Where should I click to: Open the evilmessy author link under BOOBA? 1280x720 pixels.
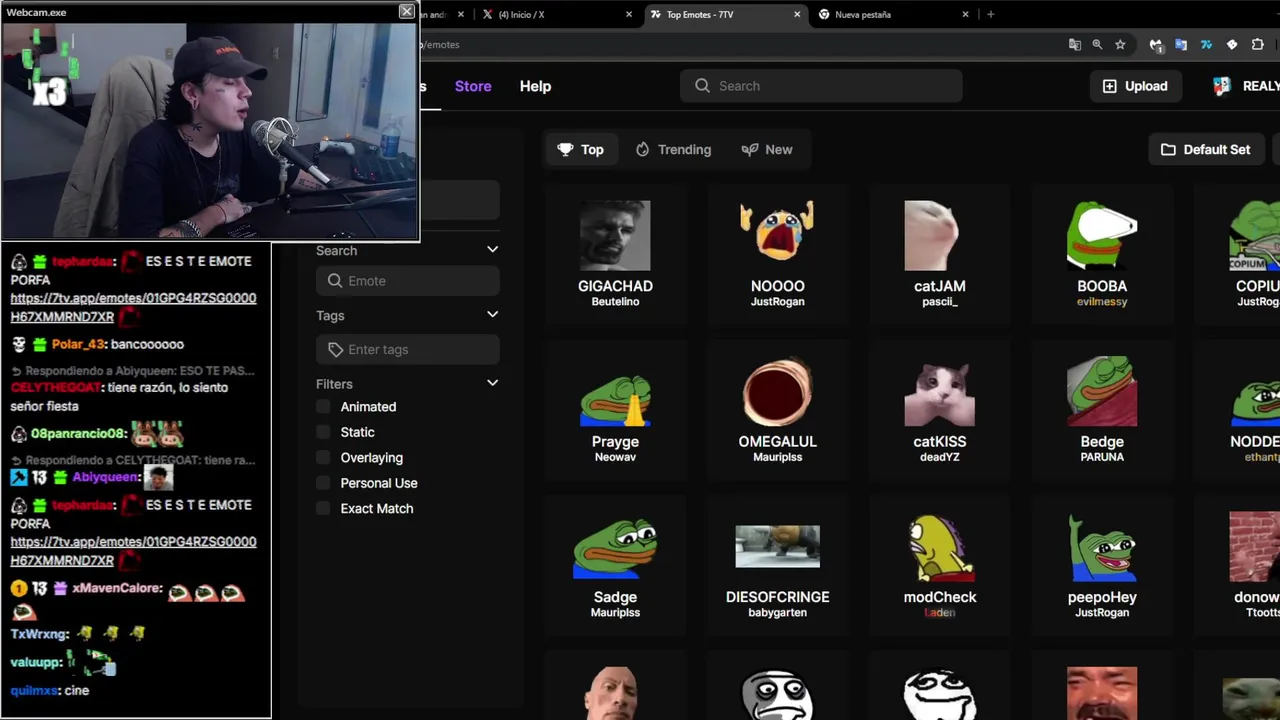pos(1102,301)
